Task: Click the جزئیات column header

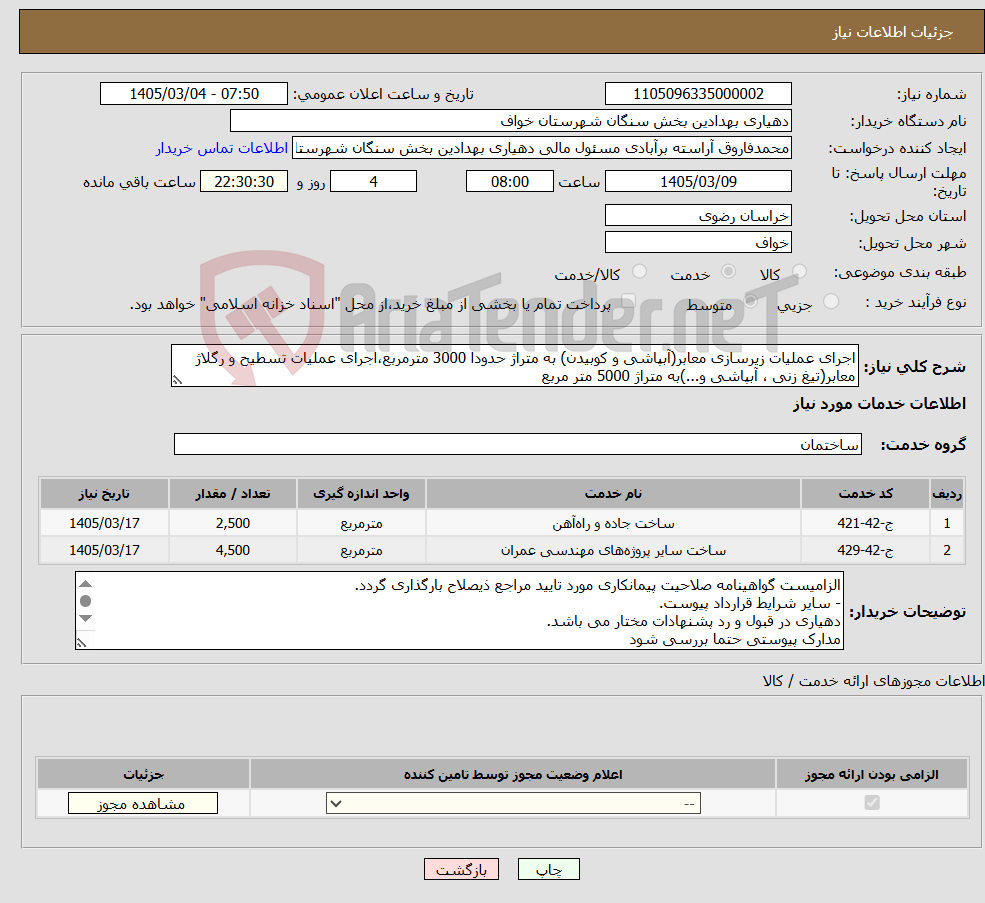Action: coord(143,774)
